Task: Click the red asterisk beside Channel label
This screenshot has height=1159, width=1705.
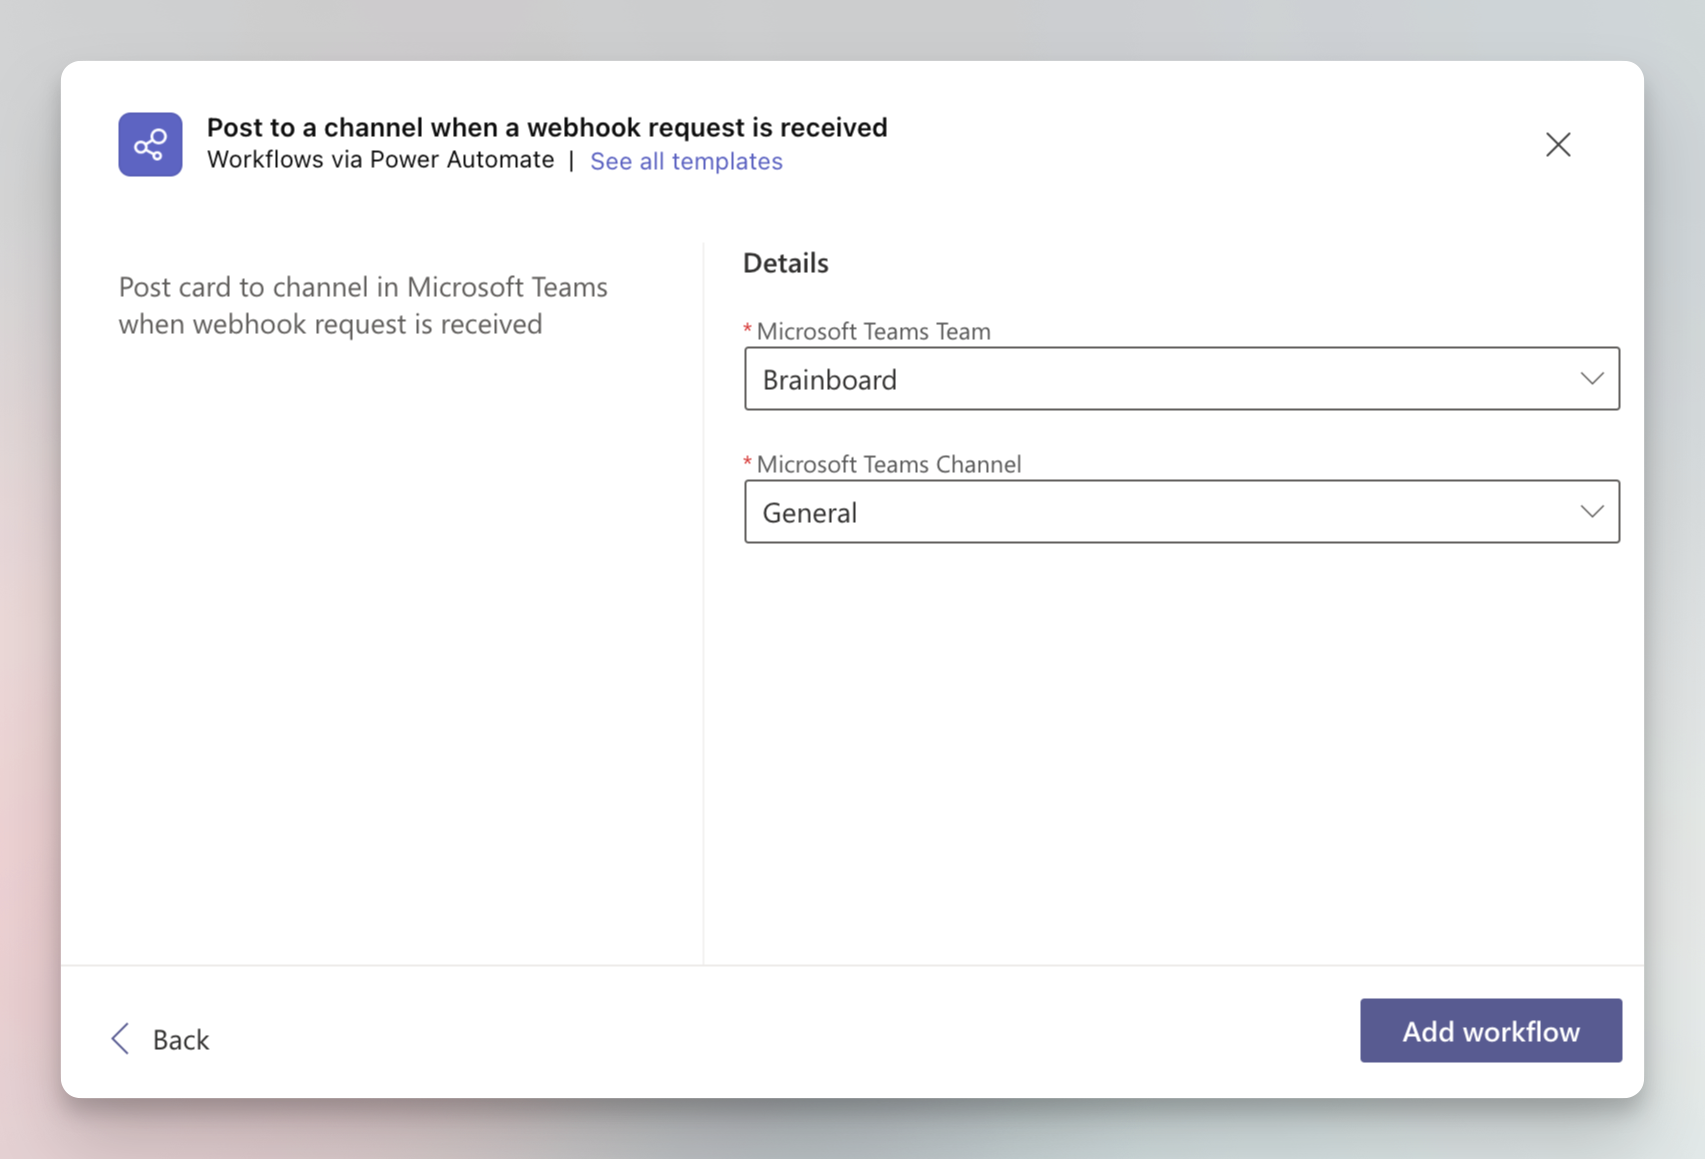Action: coord(747,461)
